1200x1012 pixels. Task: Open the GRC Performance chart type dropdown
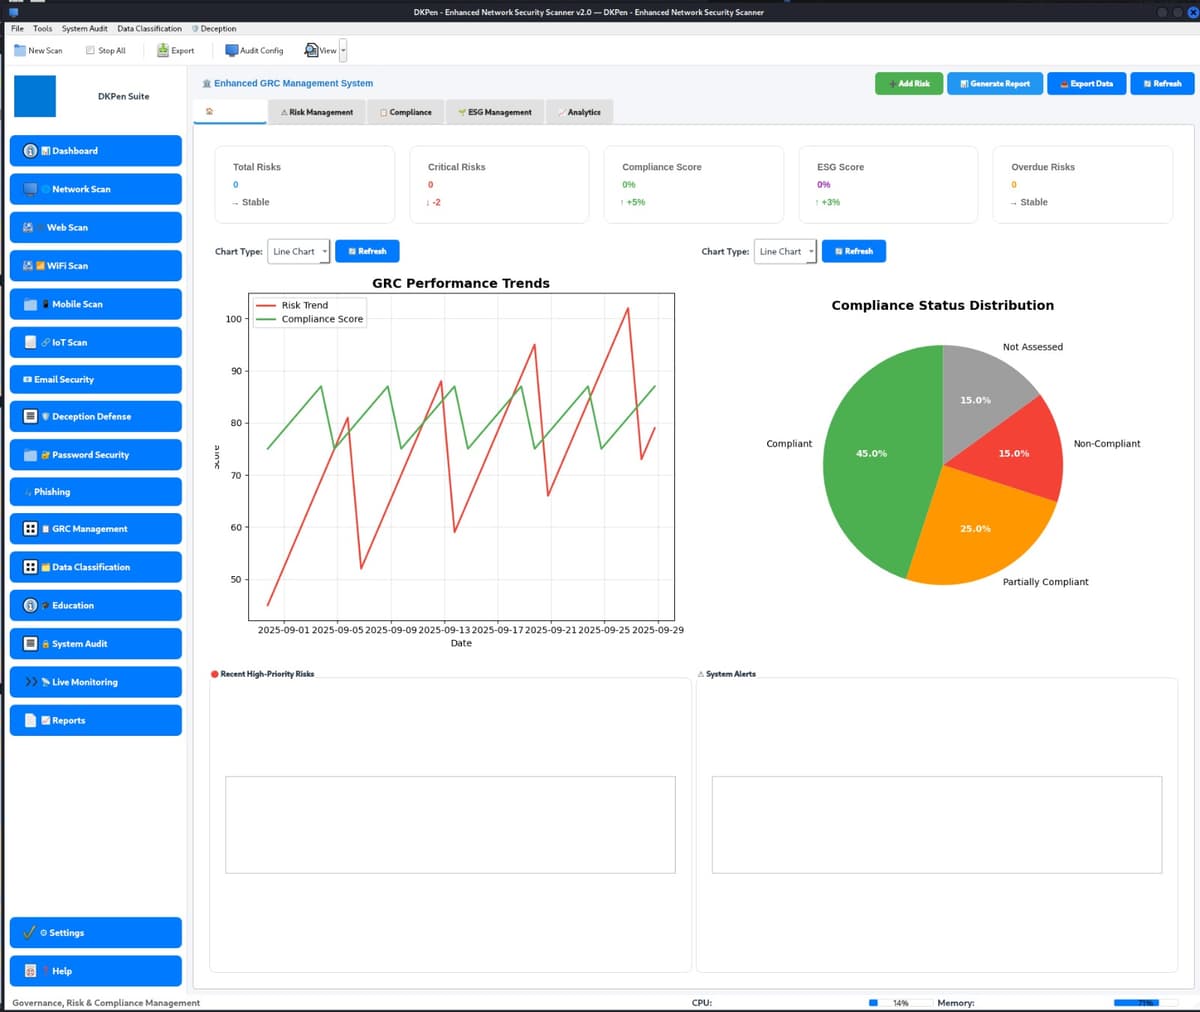tap(298, 251)
